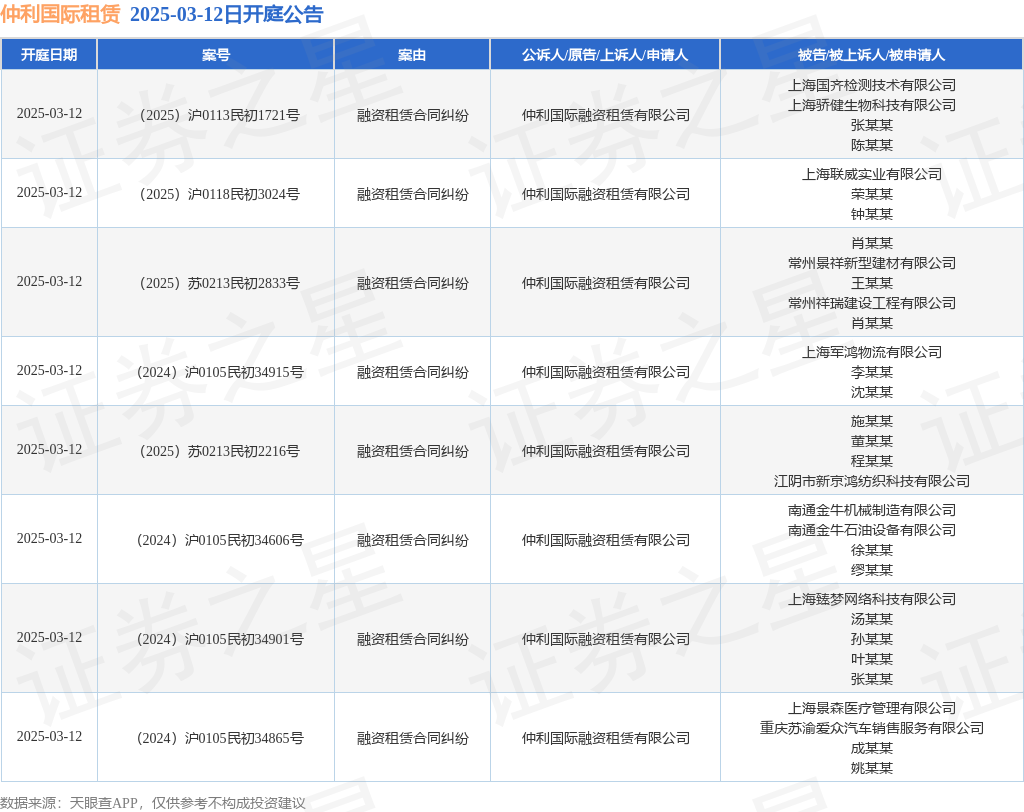Click defendant 钟某某
The image size is (1024, 812).
coord(872,214)
